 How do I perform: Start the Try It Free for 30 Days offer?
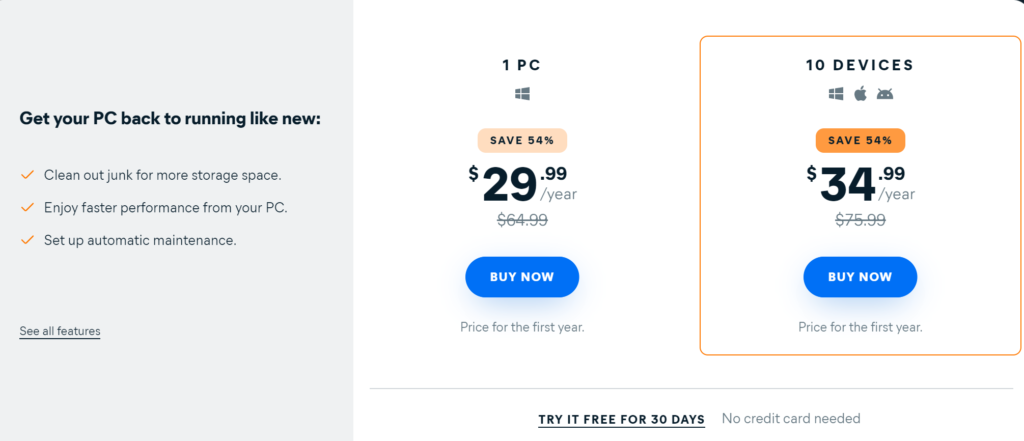[x=622, y=419]
